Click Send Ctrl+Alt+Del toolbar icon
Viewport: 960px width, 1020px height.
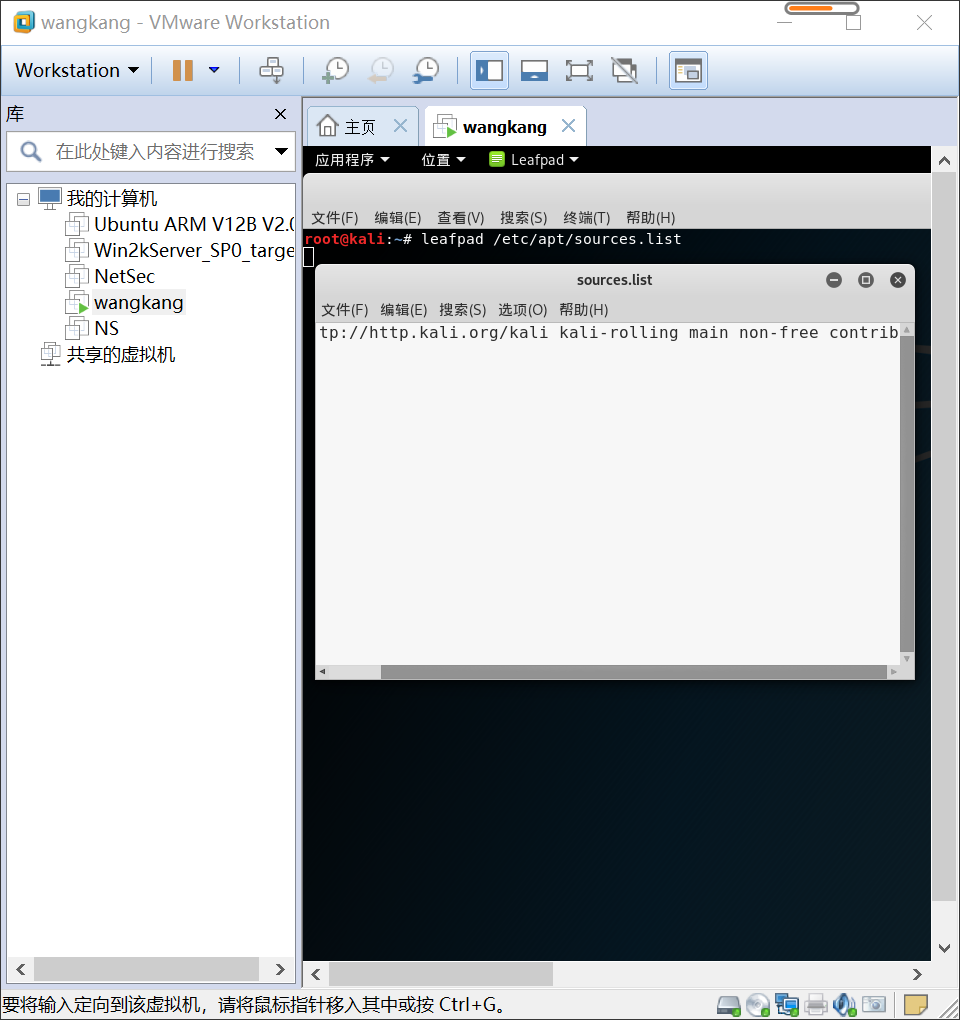pos(271,70)
